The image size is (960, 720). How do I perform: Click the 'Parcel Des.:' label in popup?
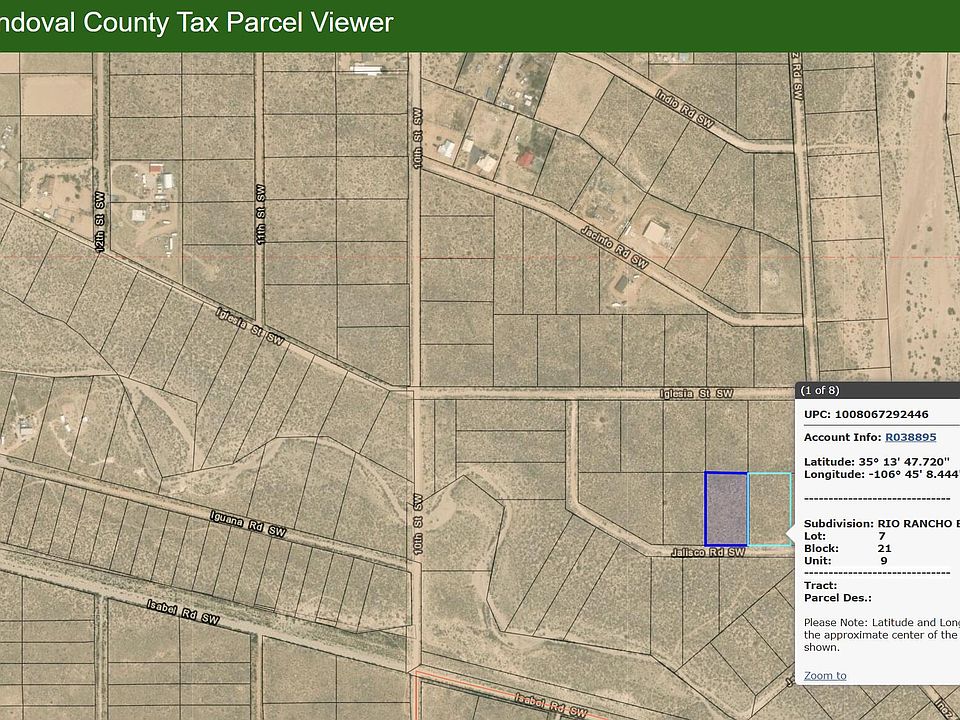click(838, 598)
